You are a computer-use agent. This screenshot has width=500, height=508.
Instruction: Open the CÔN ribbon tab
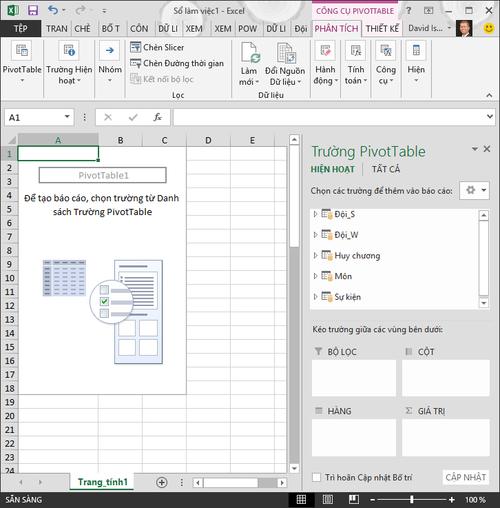pos(139,29)
